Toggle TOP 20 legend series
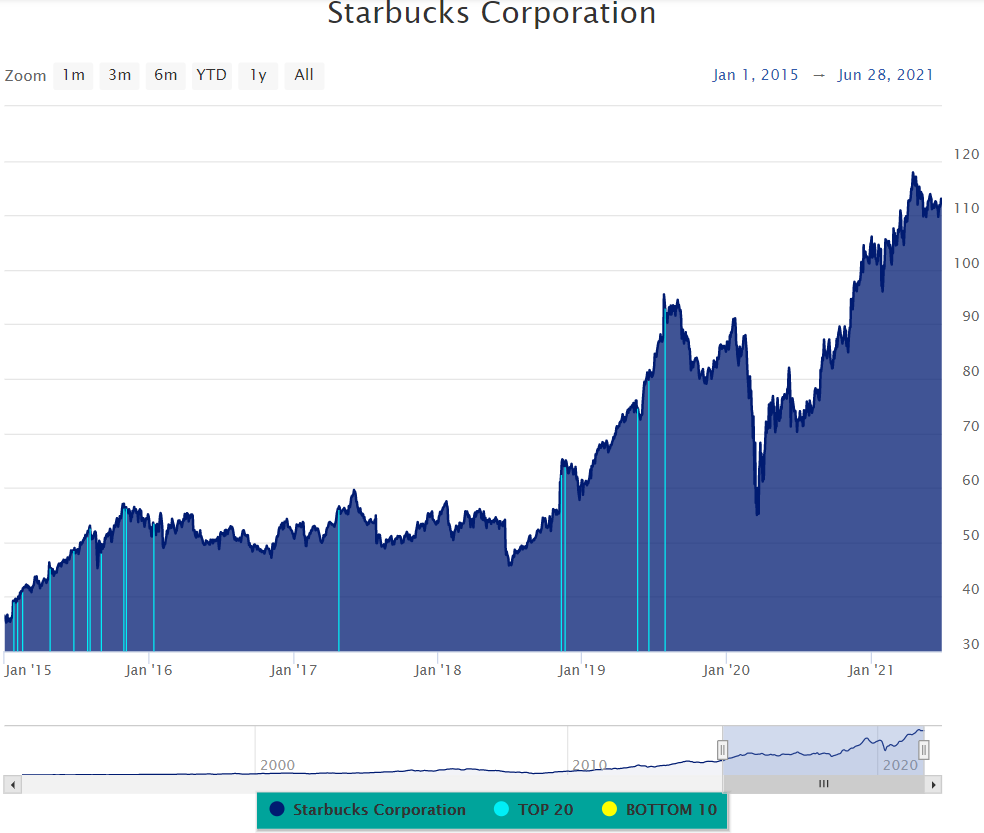The width and height of the screenshot is (984, 833). [x=534, y=810]
